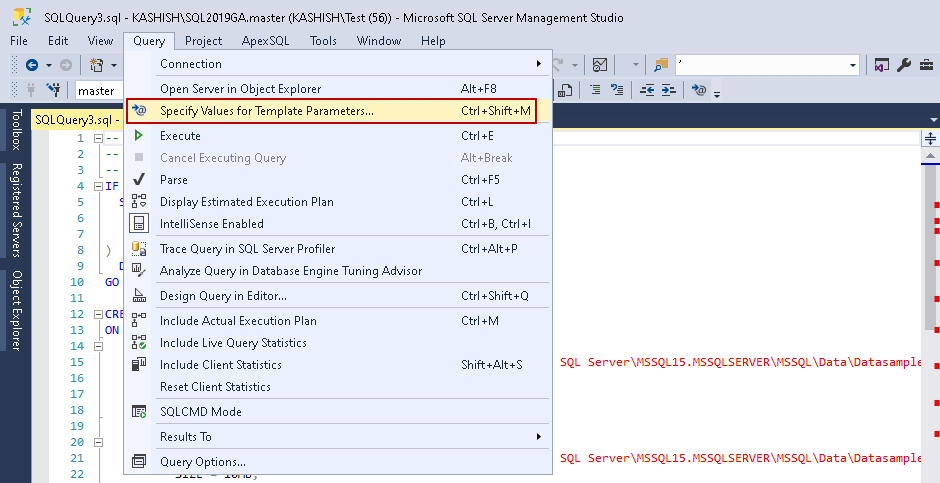
Task: Select Specify Values for Template Parameters
Action: click(x=267, y=110)
